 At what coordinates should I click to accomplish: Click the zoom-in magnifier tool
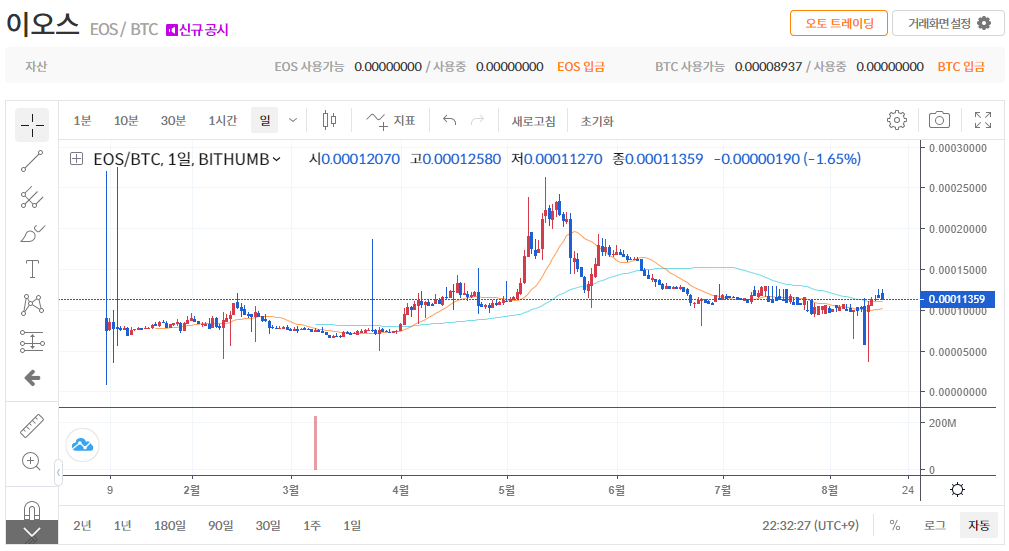[x=32, y=461]
